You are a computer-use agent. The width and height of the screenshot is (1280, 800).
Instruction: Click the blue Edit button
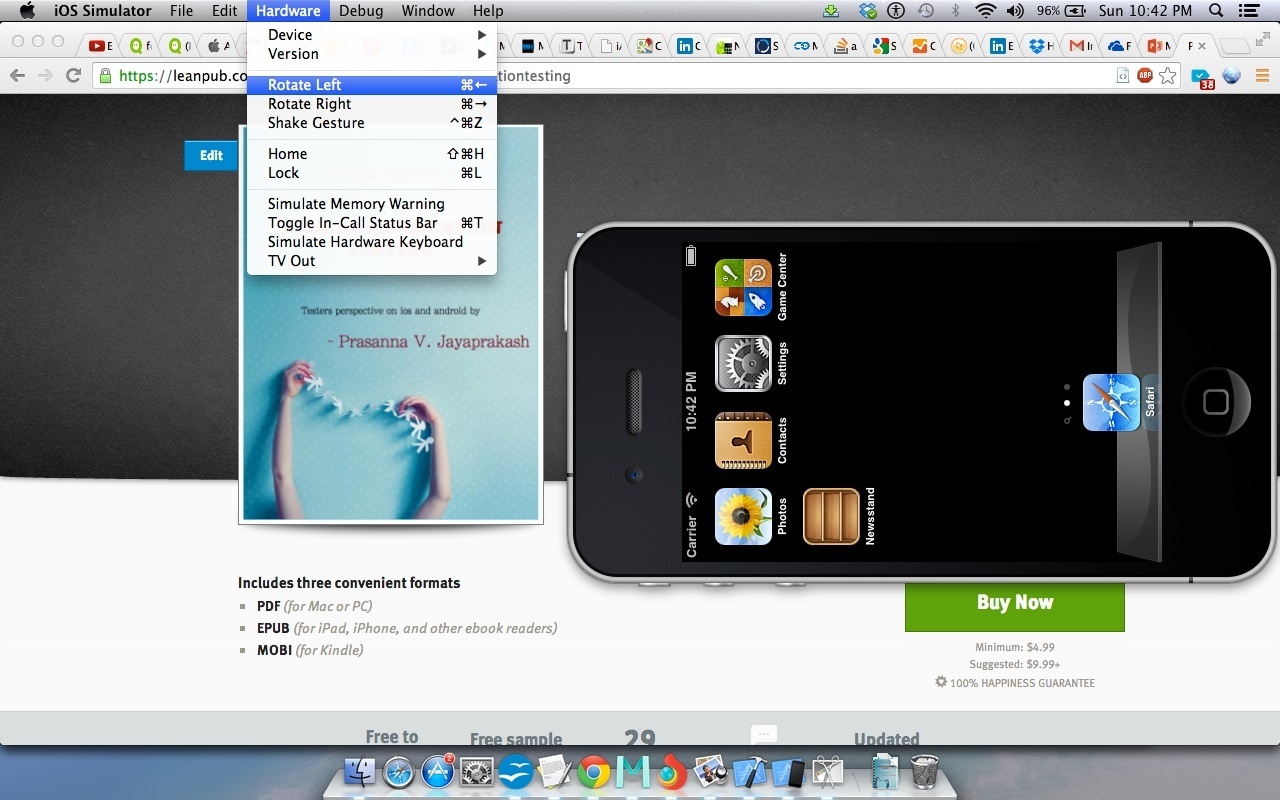click(211, 155)
